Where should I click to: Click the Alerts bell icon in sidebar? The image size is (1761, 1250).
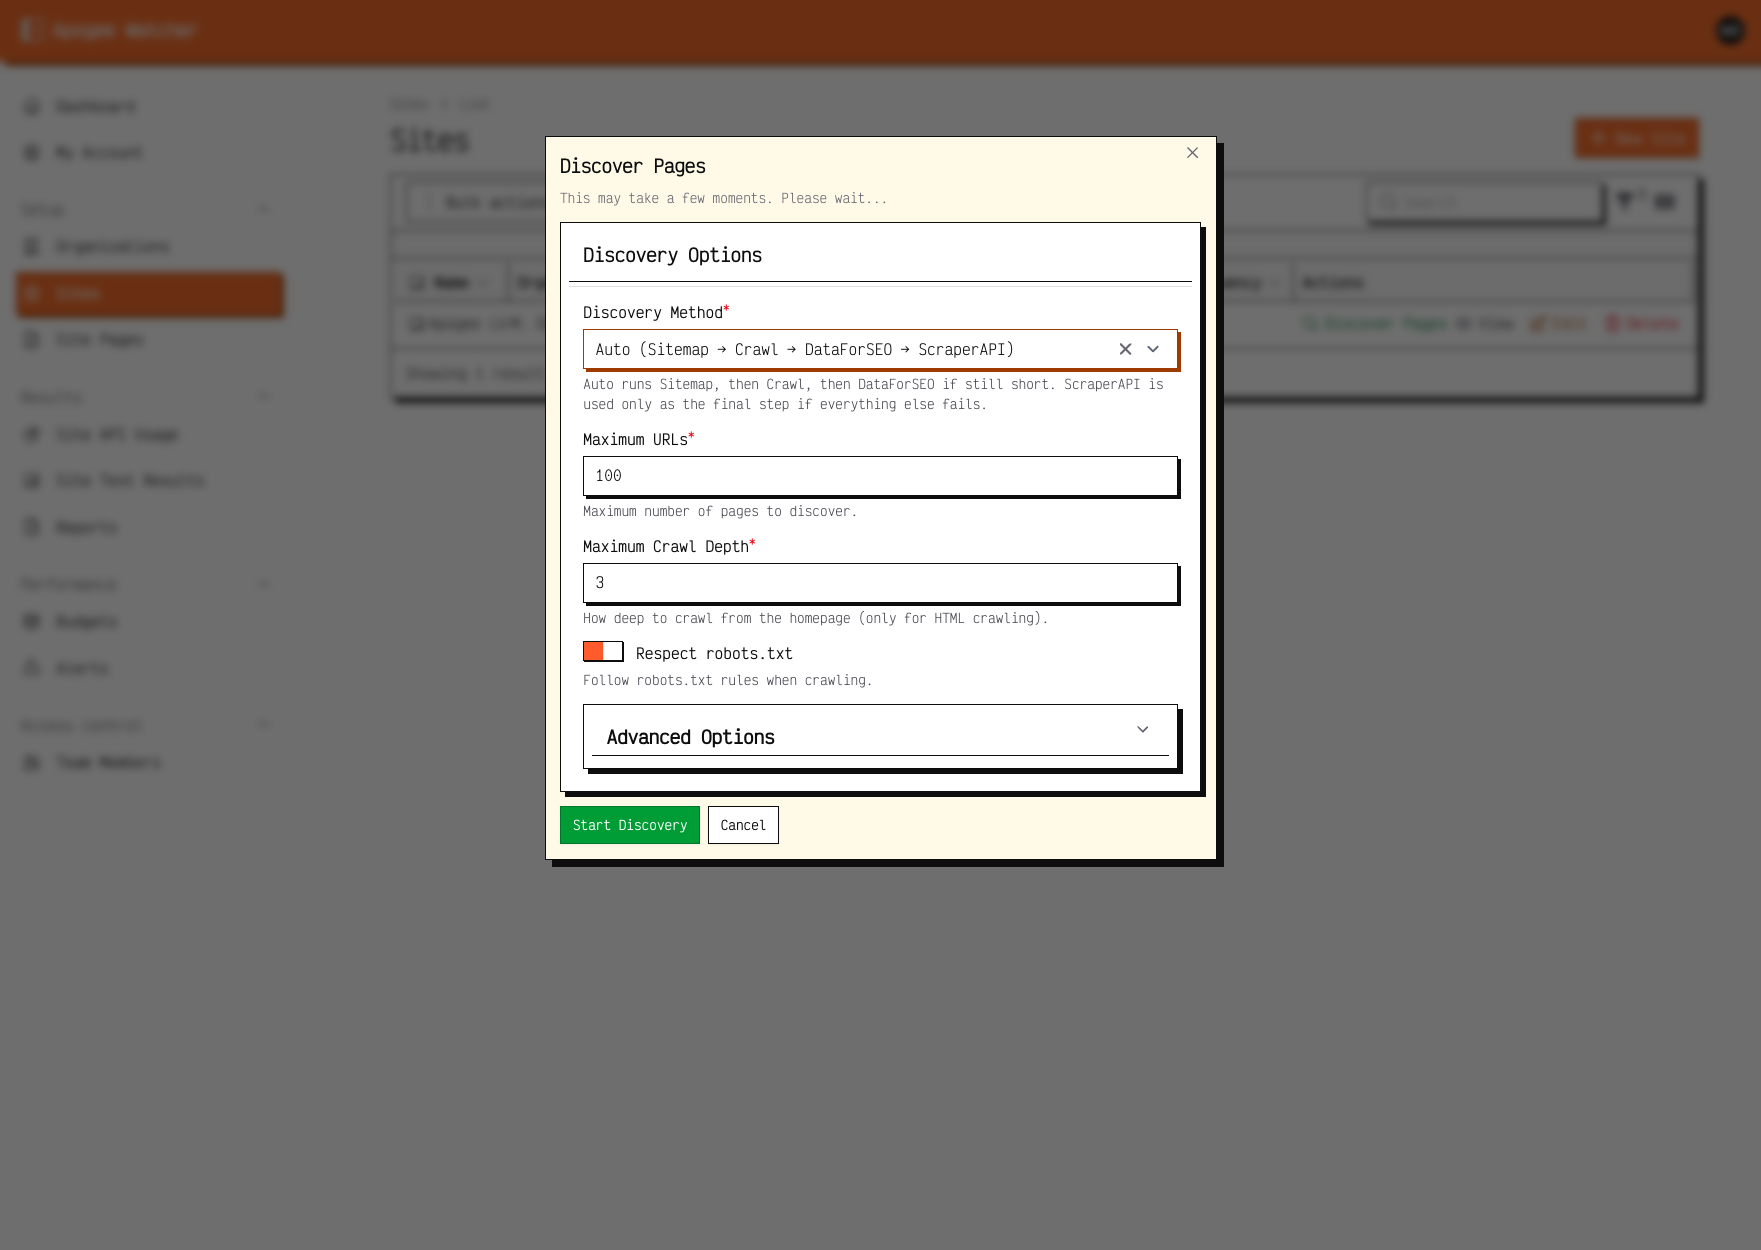point(32,668)
